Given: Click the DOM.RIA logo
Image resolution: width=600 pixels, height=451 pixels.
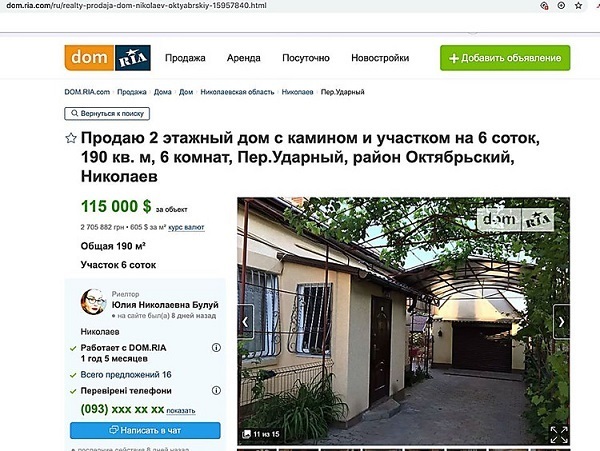Looking at the screenshot, I should (108, 58).
